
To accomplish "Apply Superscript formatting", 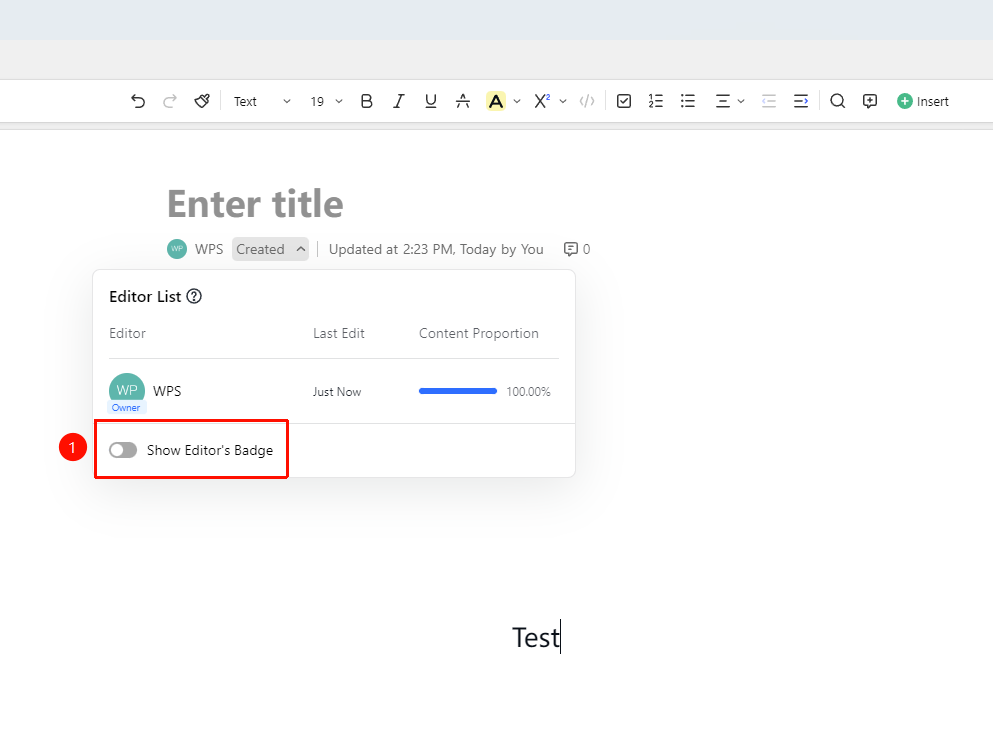I will pos(542,101).
